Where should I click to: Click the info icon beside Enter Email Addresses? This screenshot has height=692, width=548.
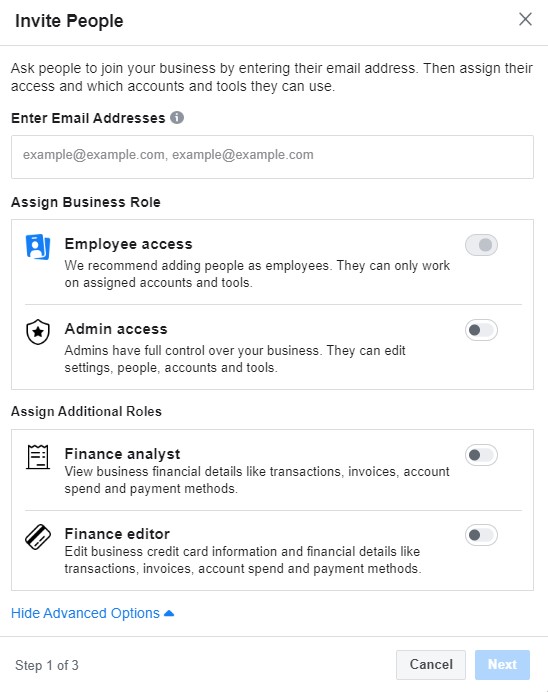click(x=177, y=118)
